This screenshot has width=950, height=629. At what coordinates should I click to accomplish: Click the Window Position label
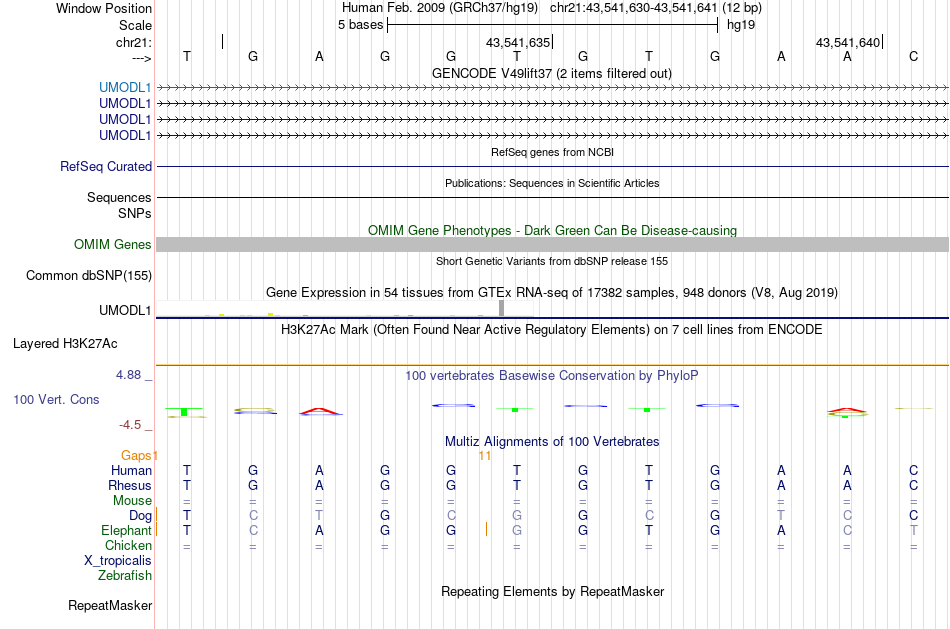click(x=104, y=8)
